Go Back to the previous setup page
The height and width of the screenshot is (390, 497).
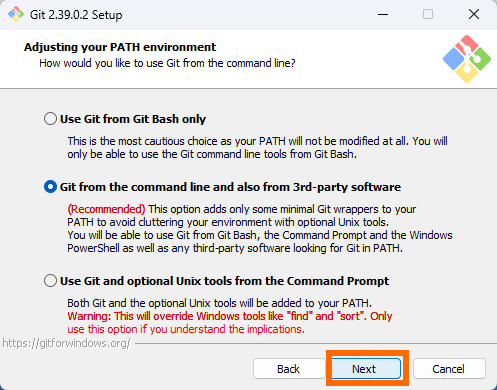tap(289, 369)
